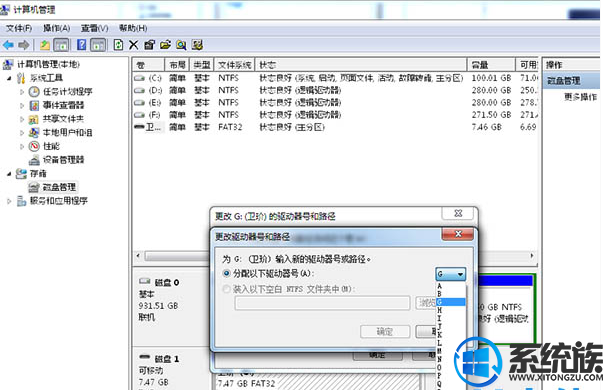Open the 文件(F) menu
This screenshot has height=390, width=603.
(x=19, y=28)
